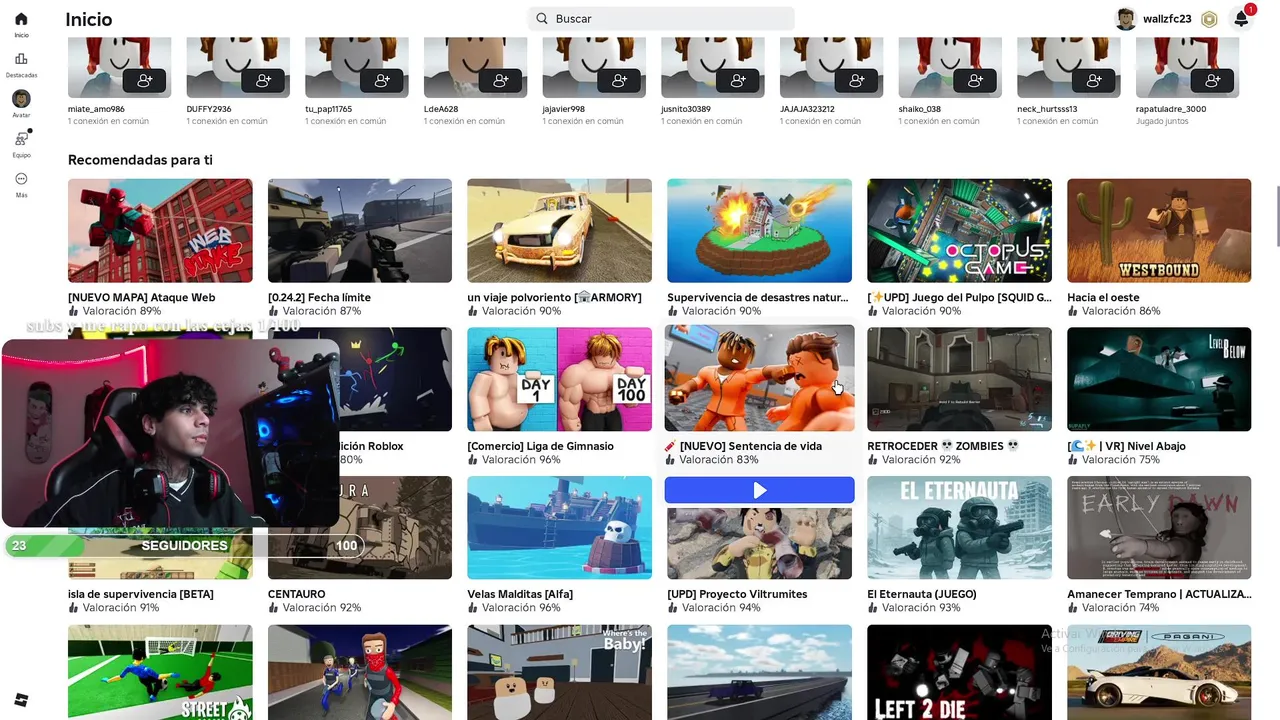Open the Más three-dots sidebar icon
Viewport: 1280px width, 720px height.
(21, 179)
